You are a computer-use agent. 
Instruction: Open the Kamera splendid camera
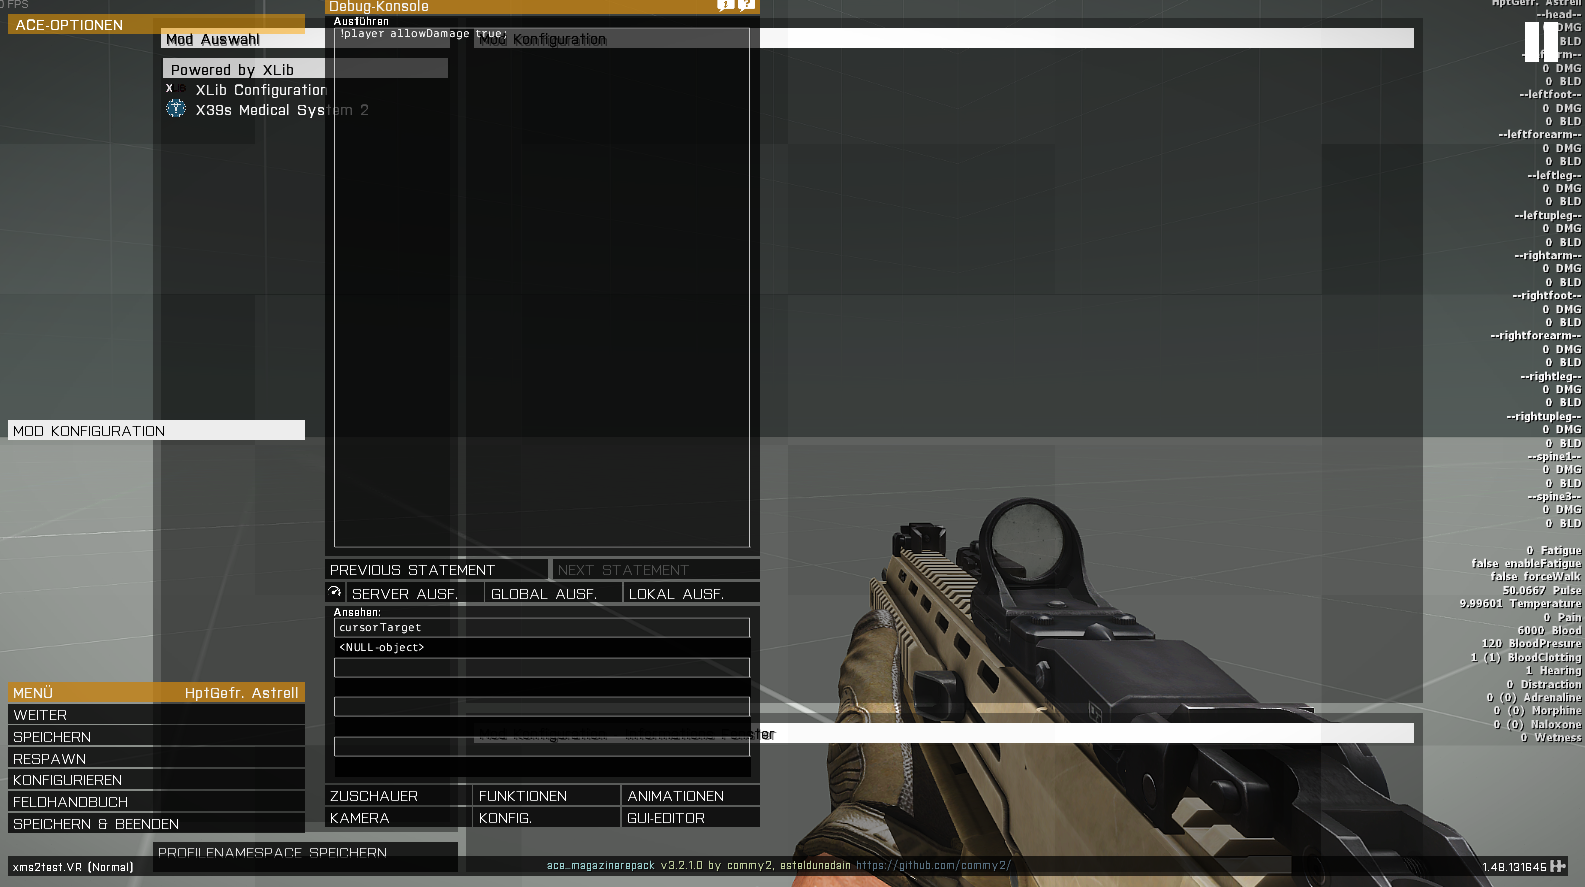[398, 818]
